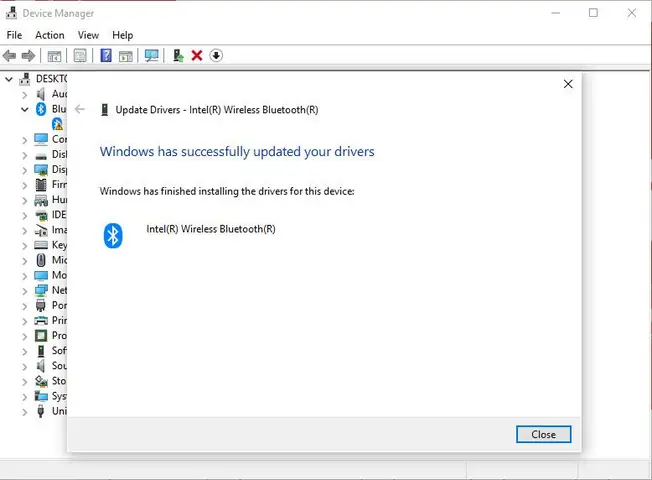Expand the Universal Serial Bus category

point(25,412)
